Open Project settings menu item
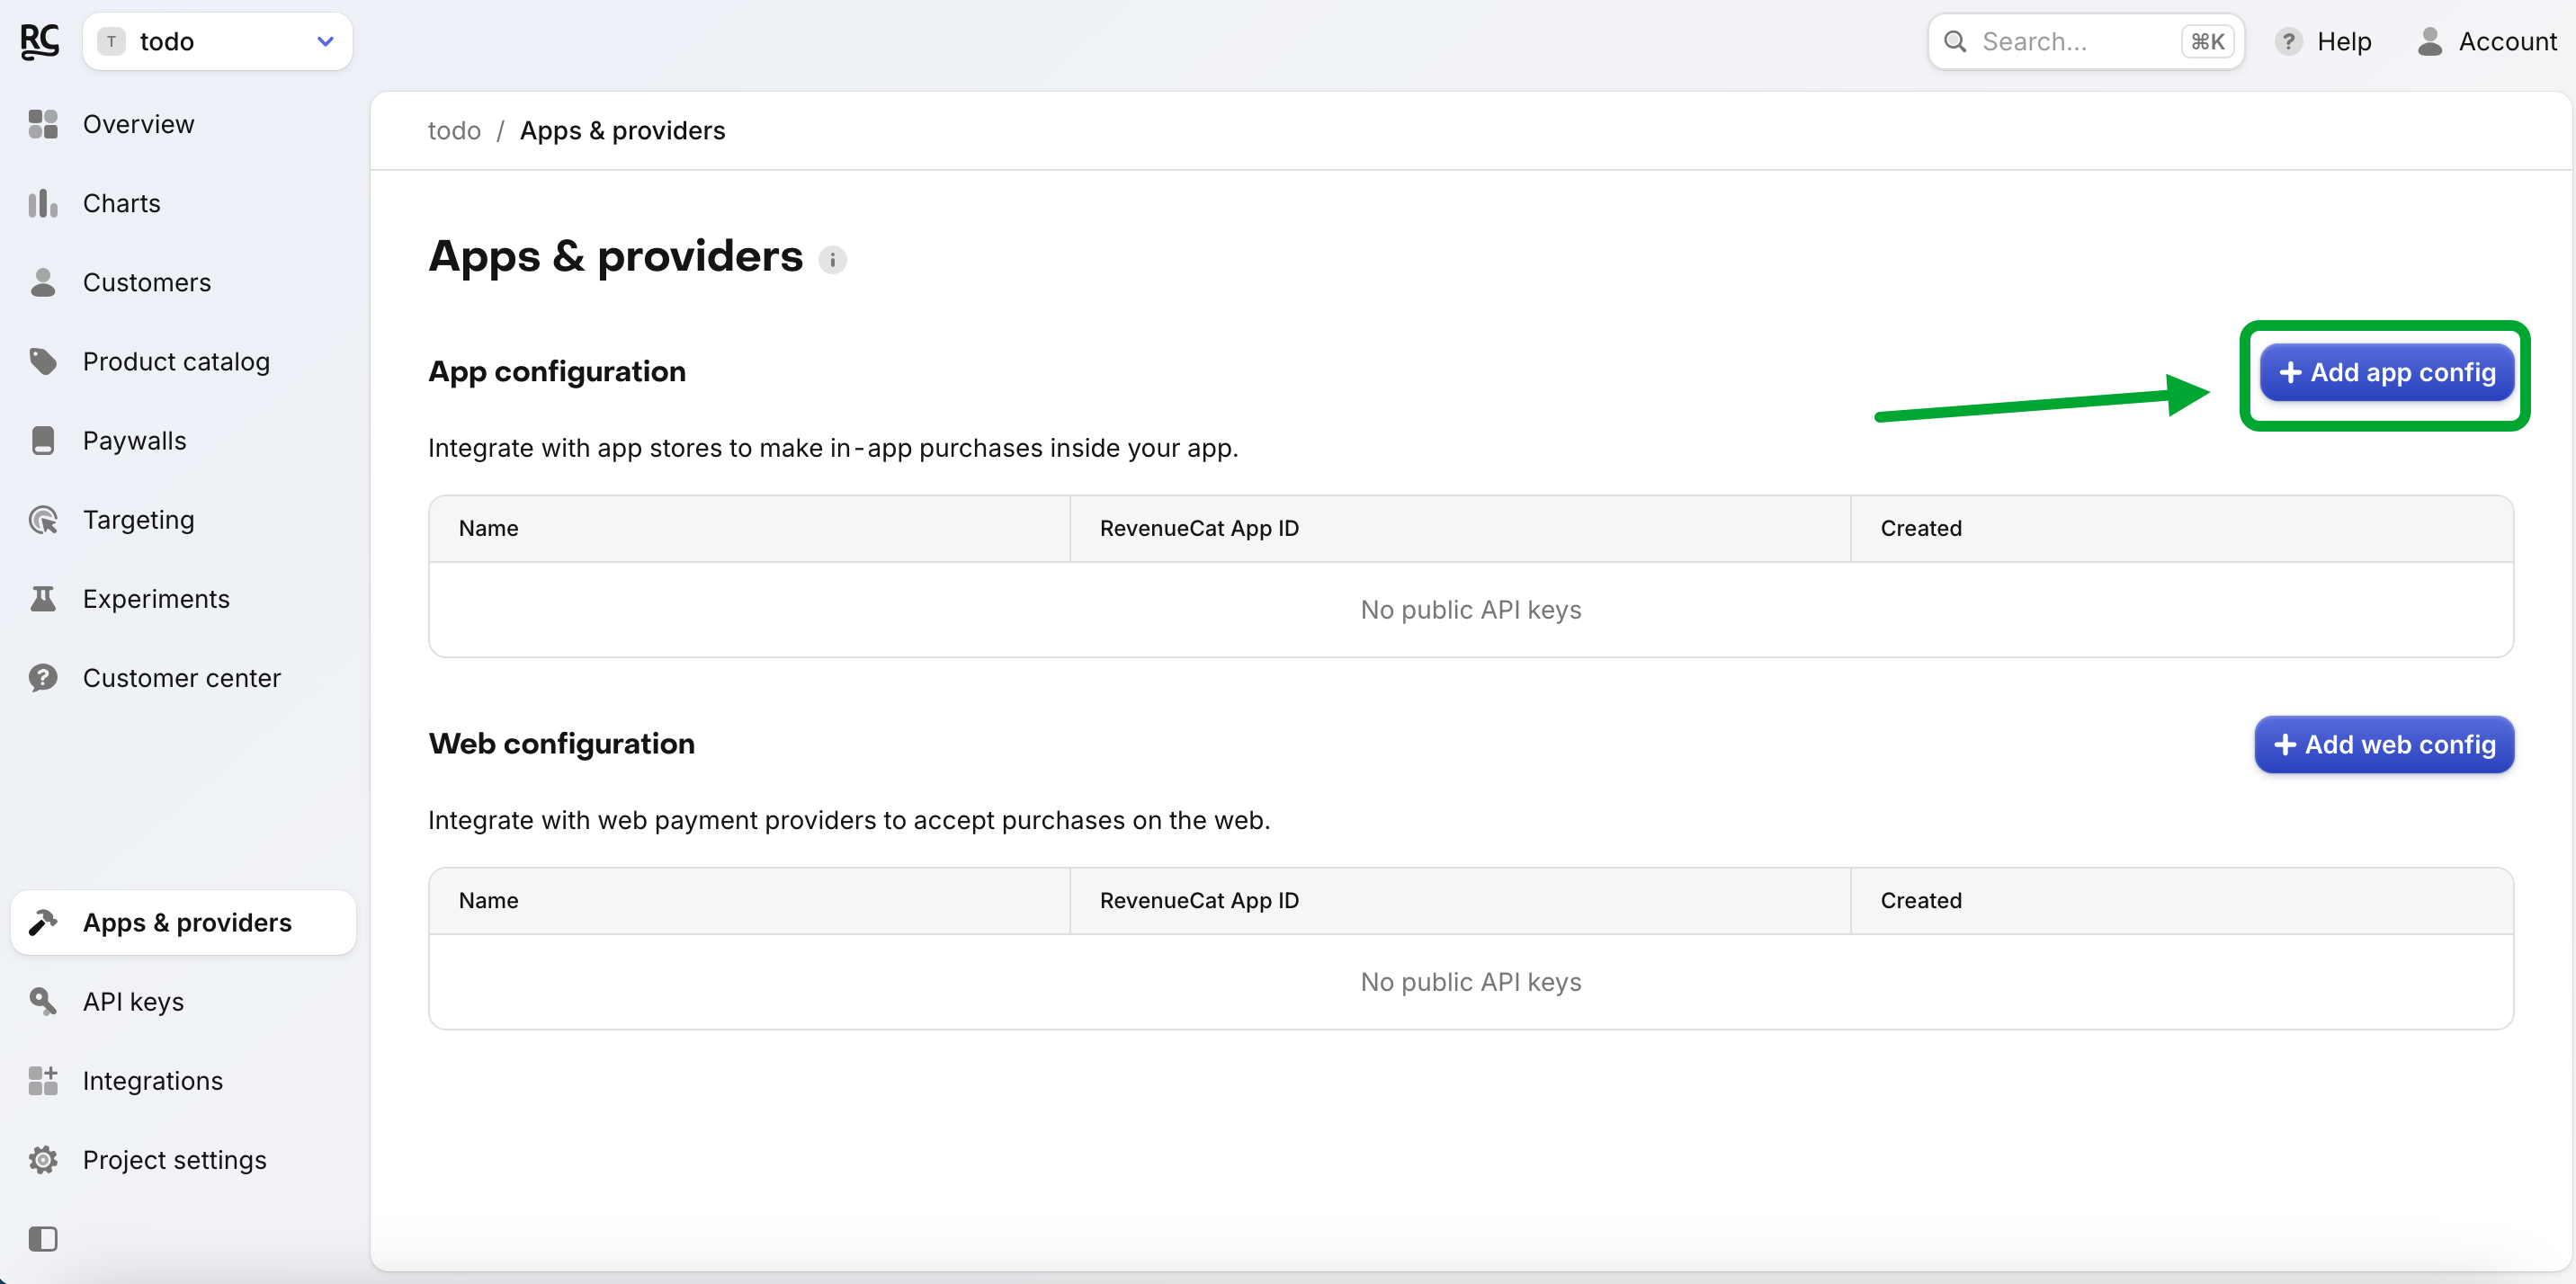Image resolution: width=2576 pixels, height=1284 pixels. [x=174, y=1160]
